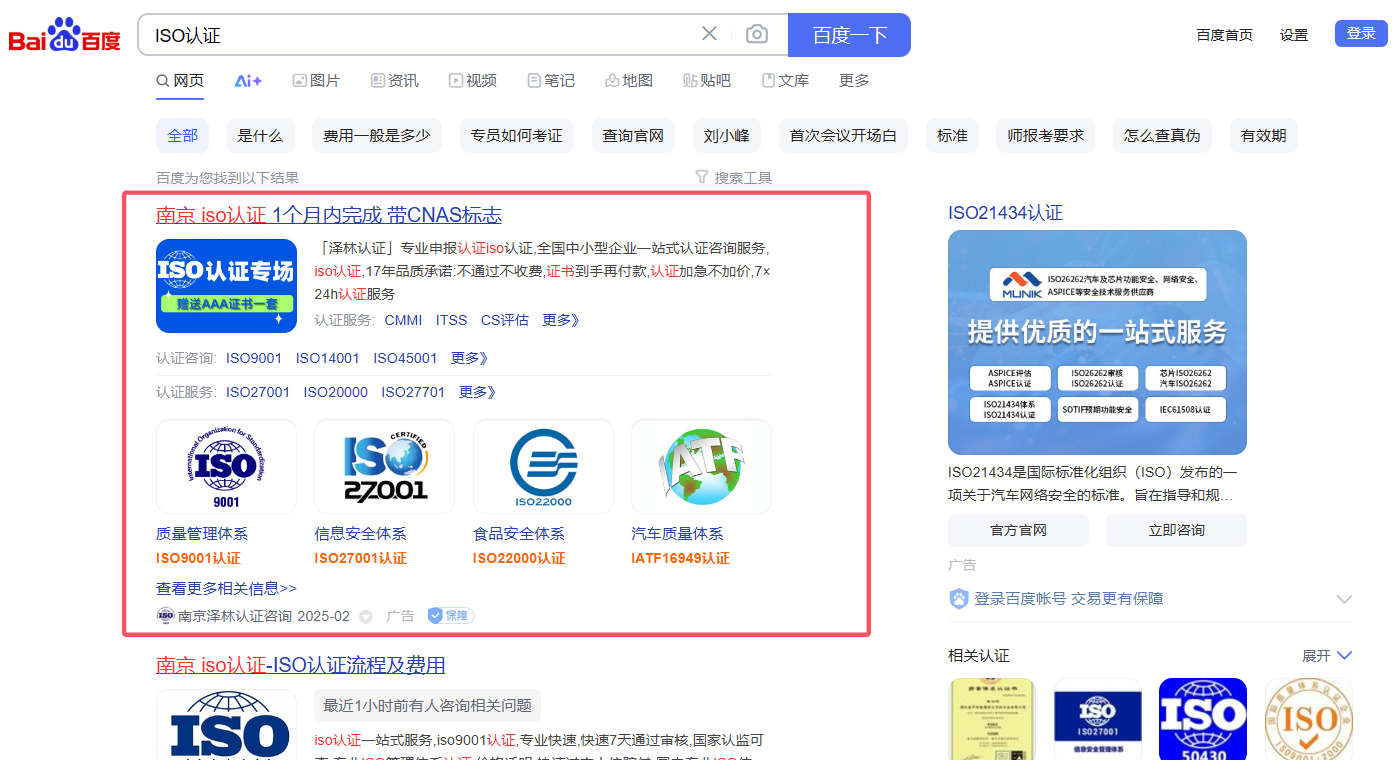Click the 保障 shield badge icon
This screenshot has height=760, width=1399.
click(x=451, y=616)
